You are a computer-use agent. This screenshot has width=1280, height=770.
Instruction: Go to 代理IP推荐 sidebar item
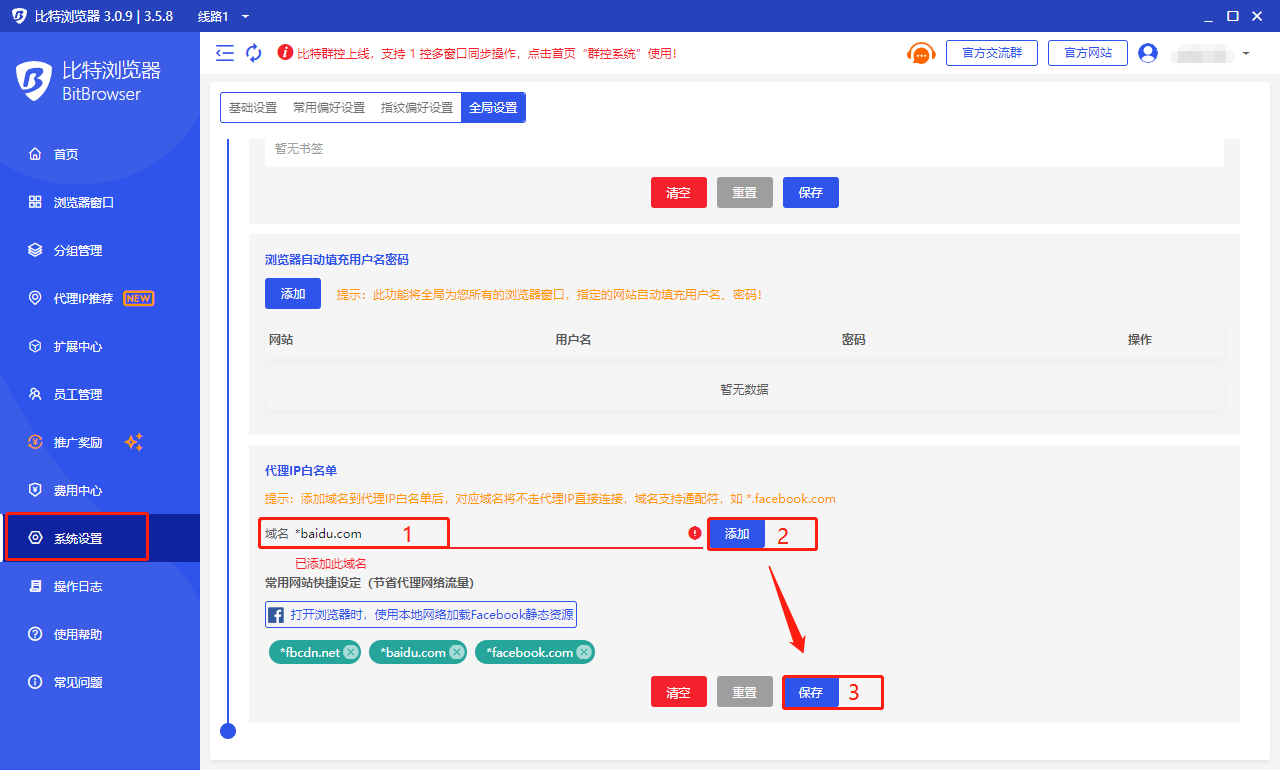pos(84,298)
